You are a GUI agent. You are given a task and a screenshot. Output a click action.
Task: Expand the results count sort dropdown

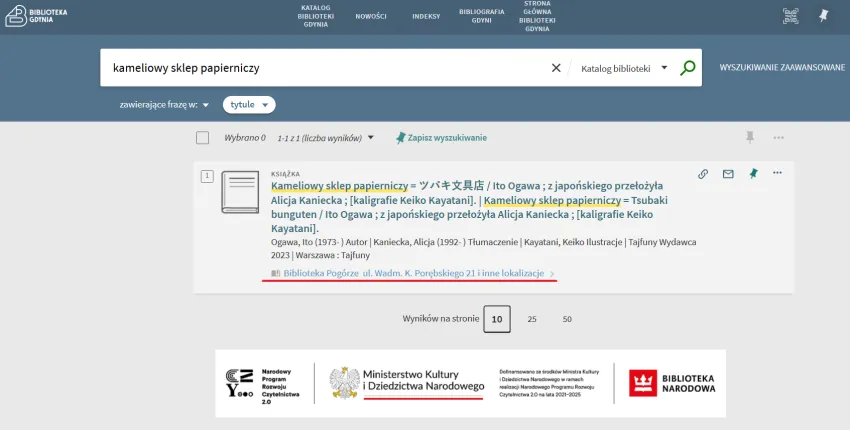click(371, 138)
